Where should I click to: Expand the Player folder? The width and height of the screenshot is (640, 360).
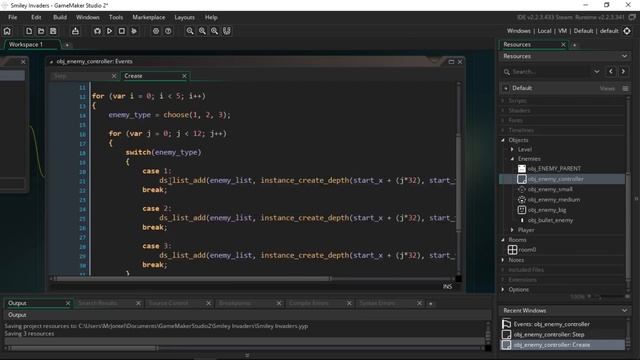(x=512, y=230)
